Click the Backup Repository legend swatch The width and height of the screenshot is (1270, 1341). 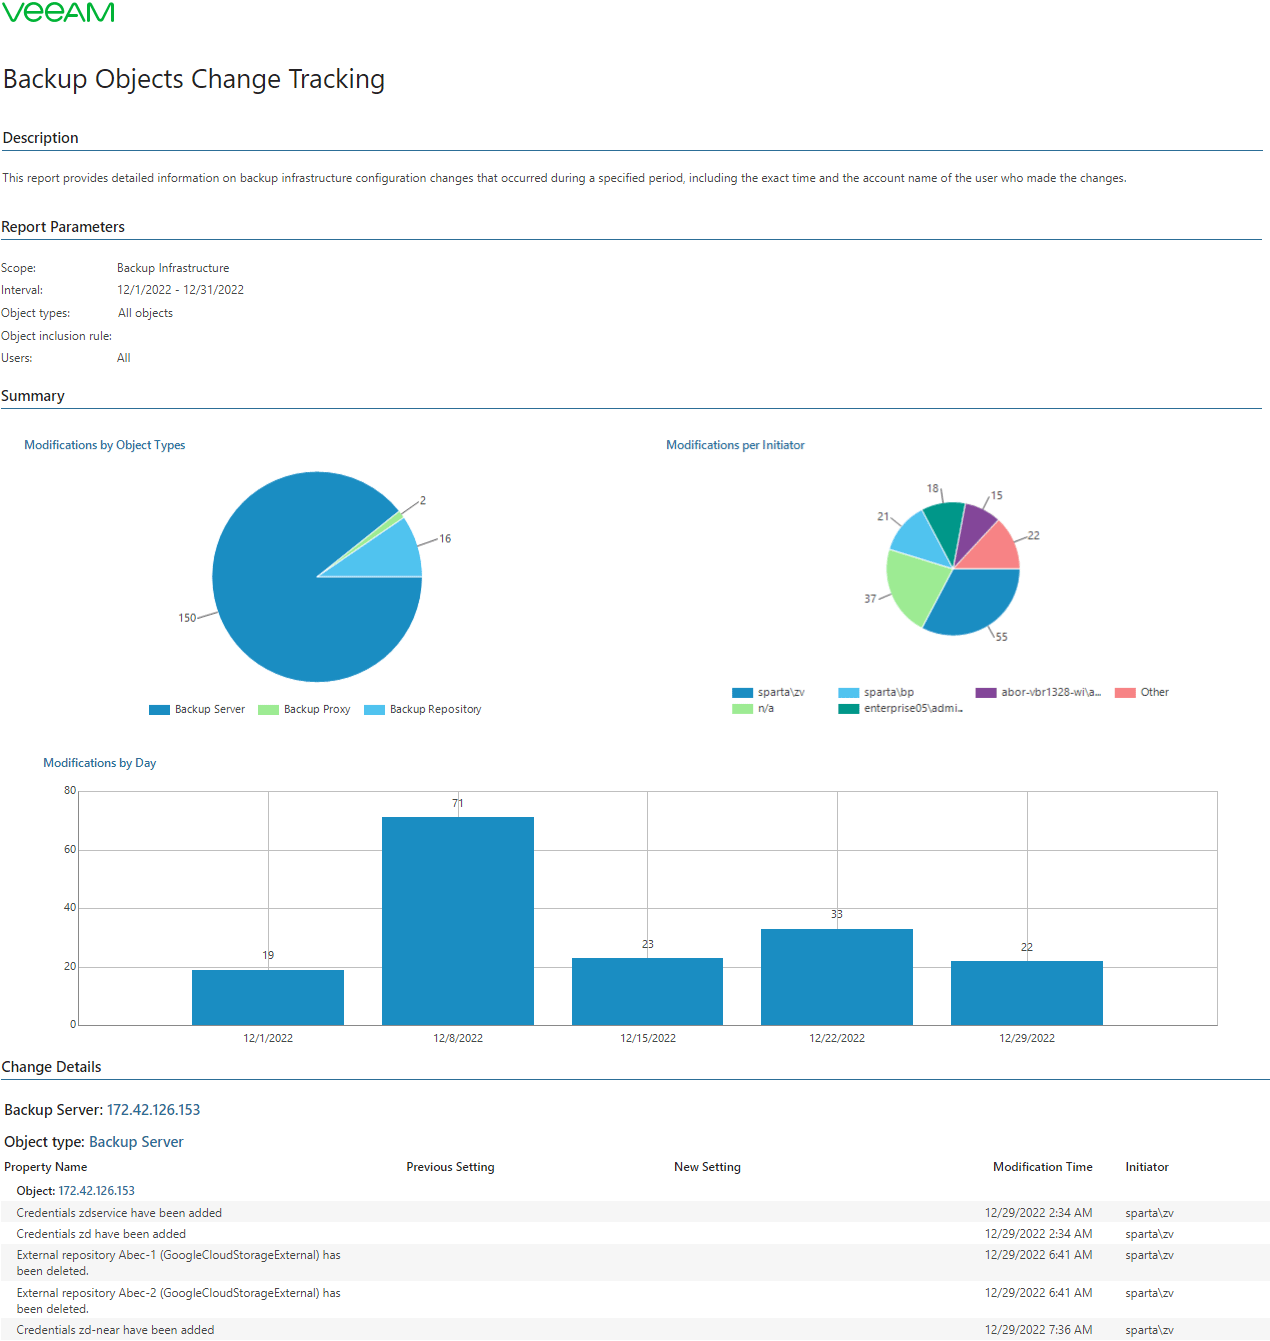pyautogui.click(x=374, y=710)
